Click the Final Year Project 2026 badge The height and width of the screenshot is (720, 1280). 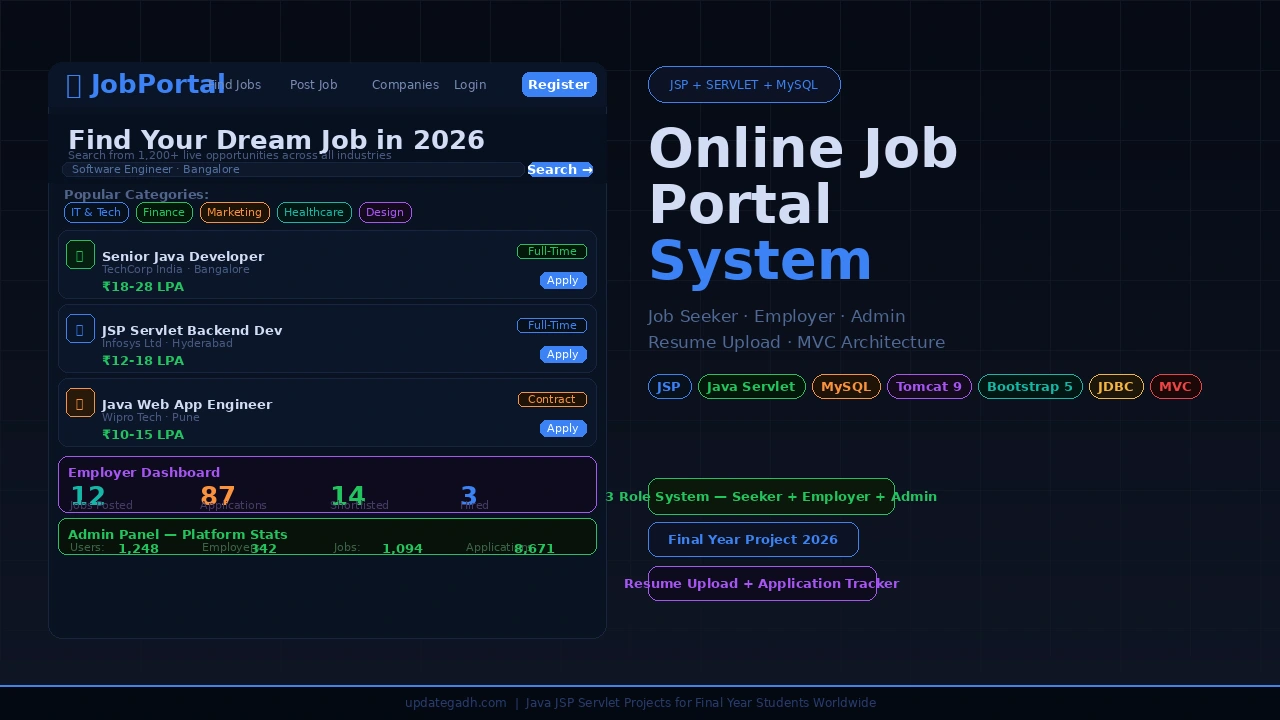[753, 539]
